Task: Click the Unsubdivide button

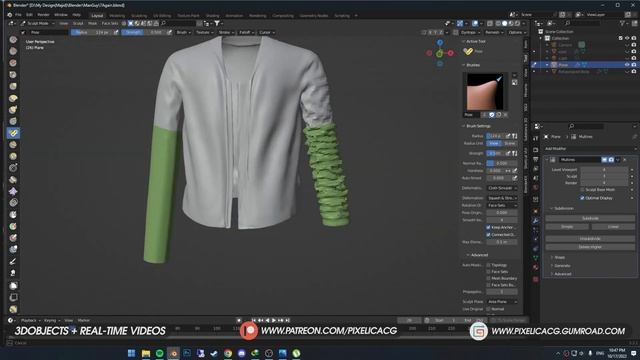Action: pyautogui.click(x=590, y=239)
